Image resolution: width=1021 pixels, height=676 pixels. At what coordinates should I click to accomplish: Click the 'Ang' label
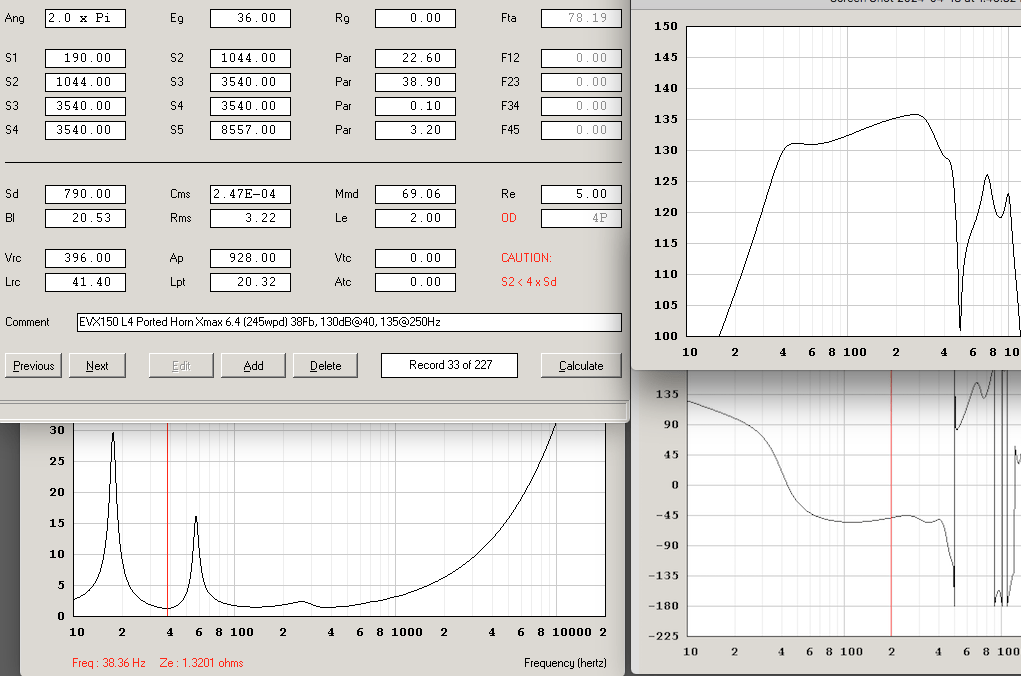(x=14, y=18)
